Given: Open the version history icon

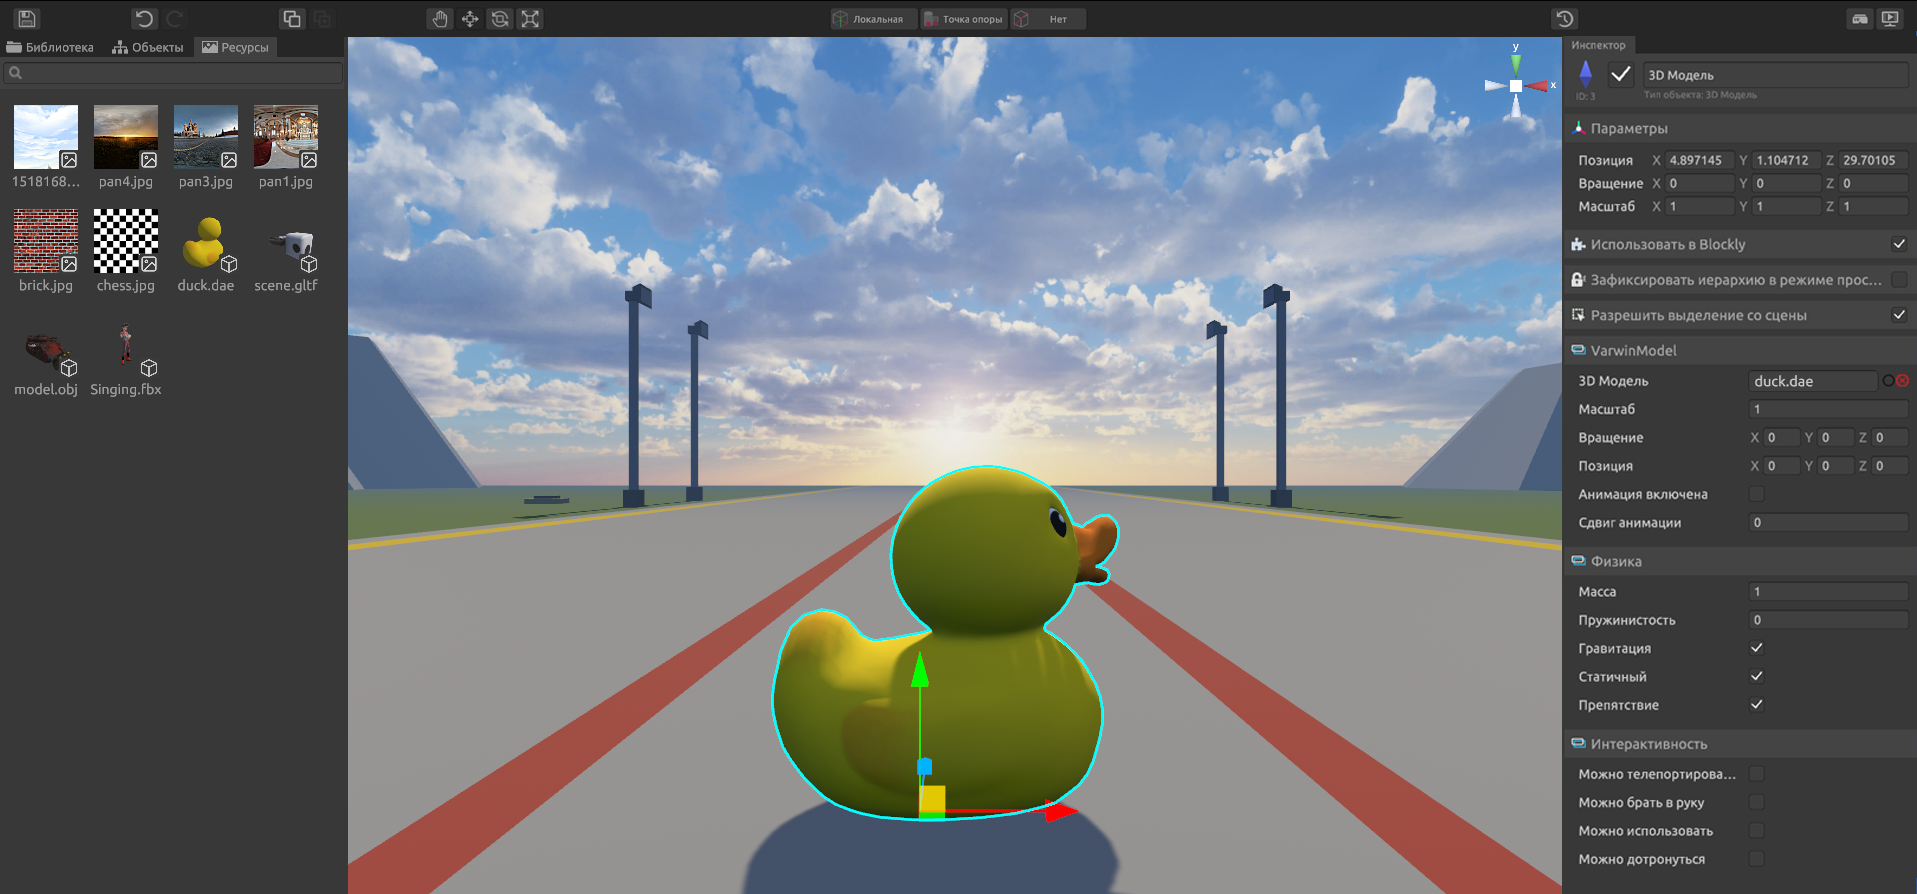Looking at the screenshot, I should [1565, 18].
